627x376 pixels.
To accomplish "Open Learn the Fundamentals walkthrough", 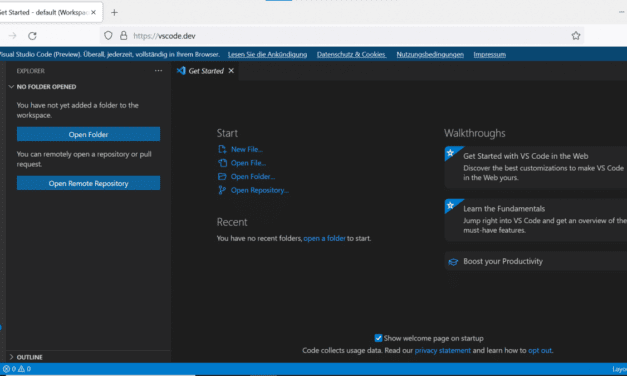I will point(536,220).
